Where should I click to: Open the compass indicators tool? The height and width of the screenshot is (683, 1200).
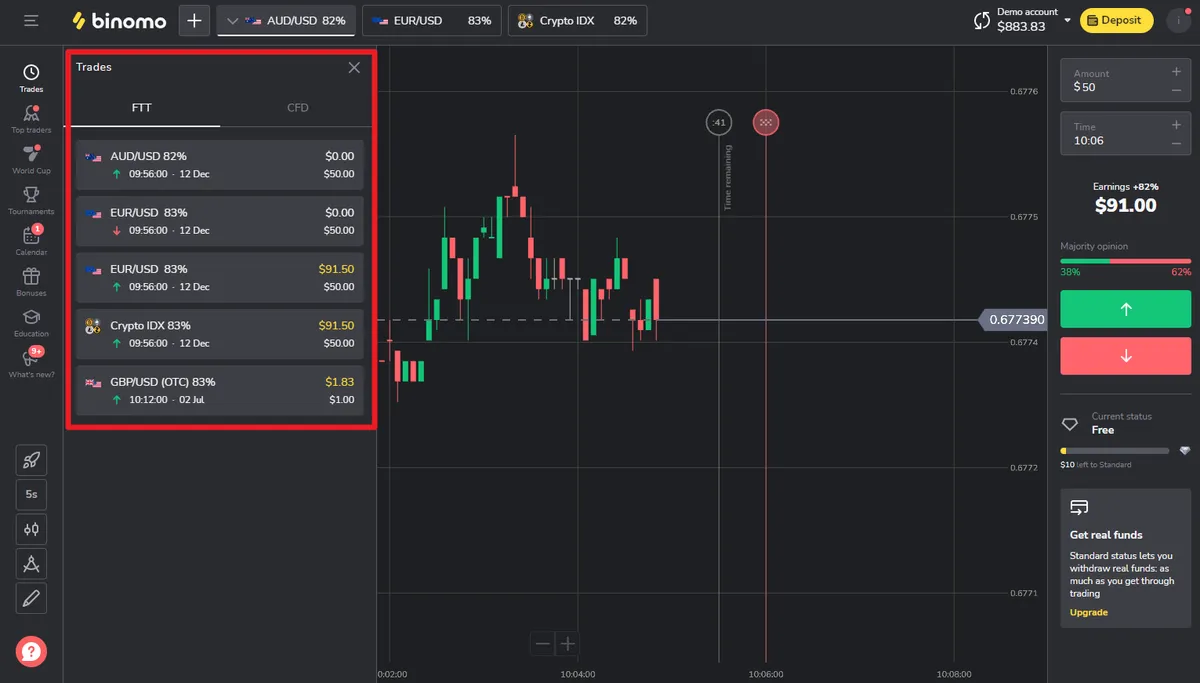[31, 564]
